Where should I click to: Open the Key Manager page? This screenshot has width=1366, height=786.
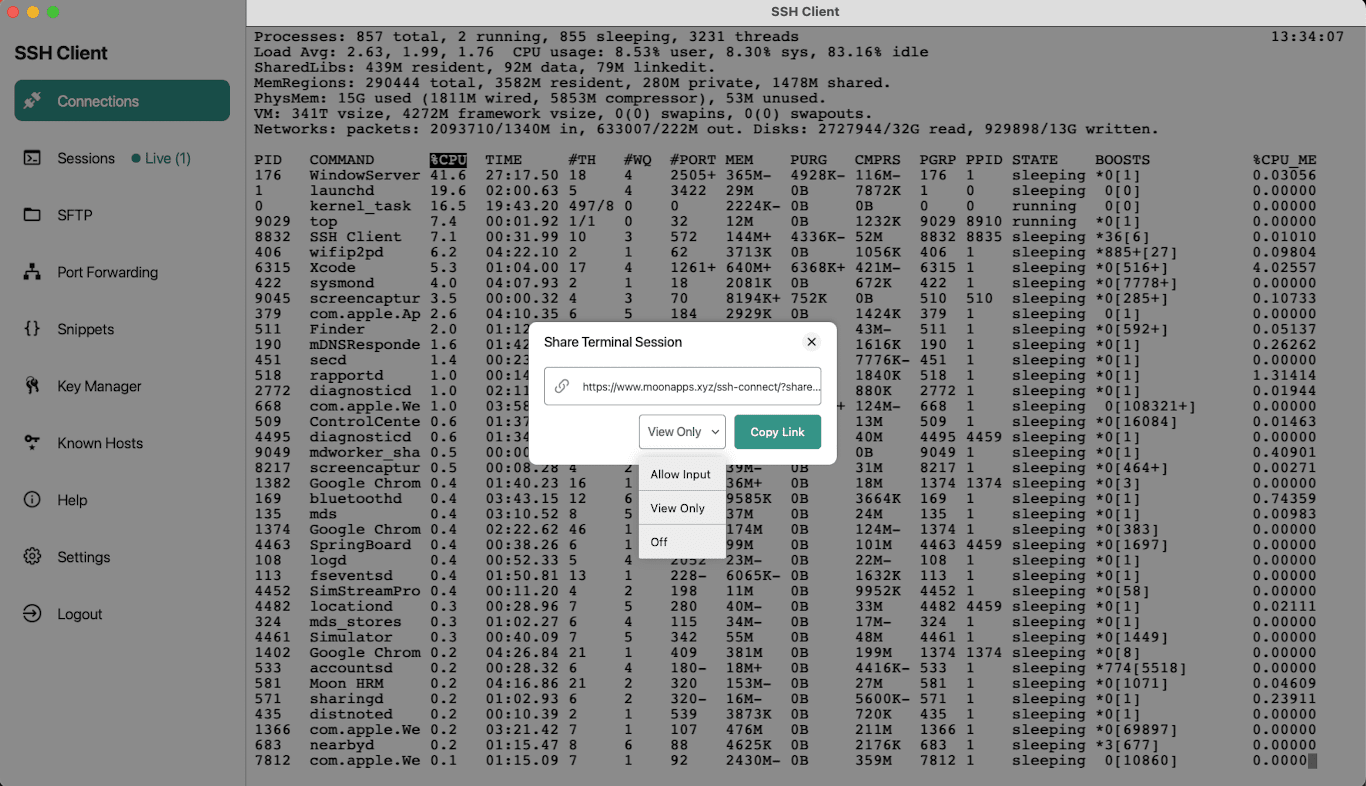[x=99, y=386]
